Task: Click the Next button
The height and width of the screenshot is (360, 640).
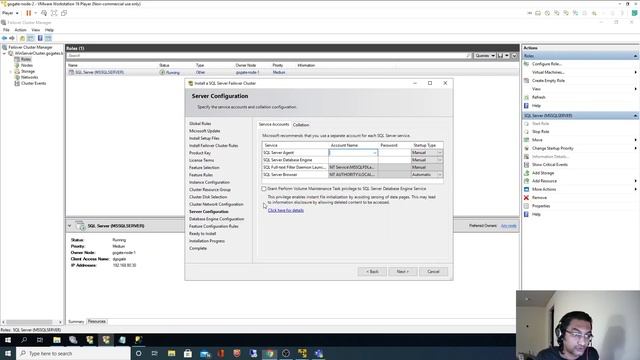Action: [x=402, y=271]
